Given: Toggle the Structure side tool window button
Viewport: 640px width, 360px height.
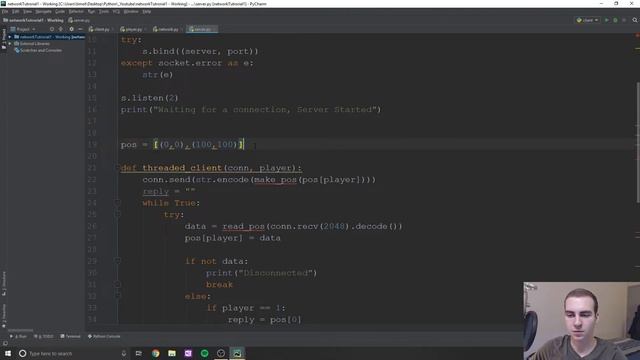Looking at the screenshot, I should coord(4,284).
